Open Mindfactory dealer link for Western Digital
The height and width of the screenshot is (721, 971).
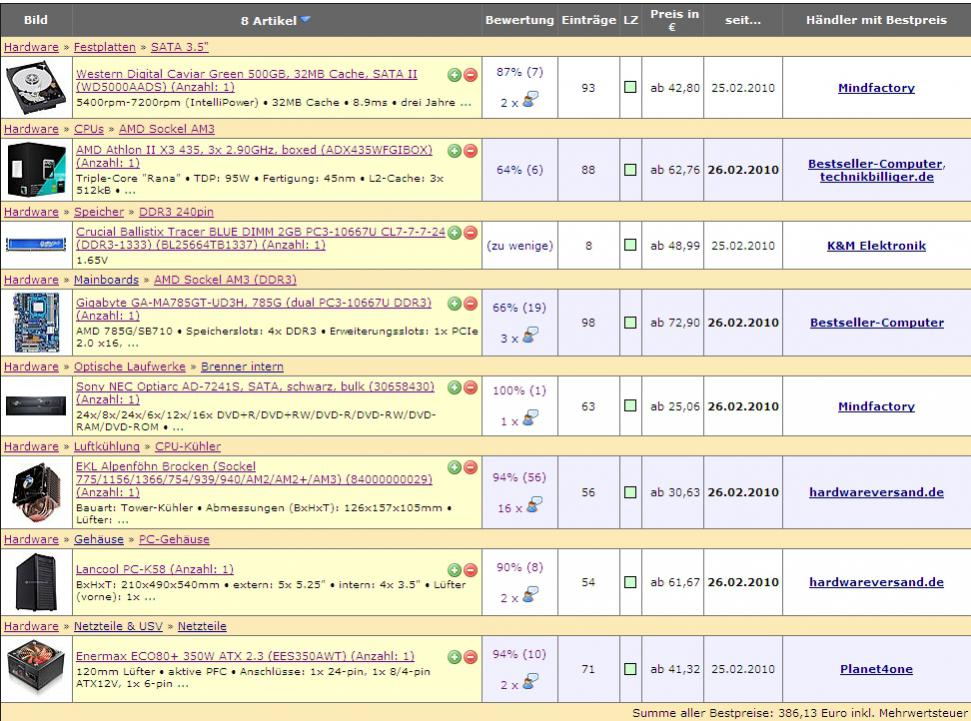pos(876,88)
